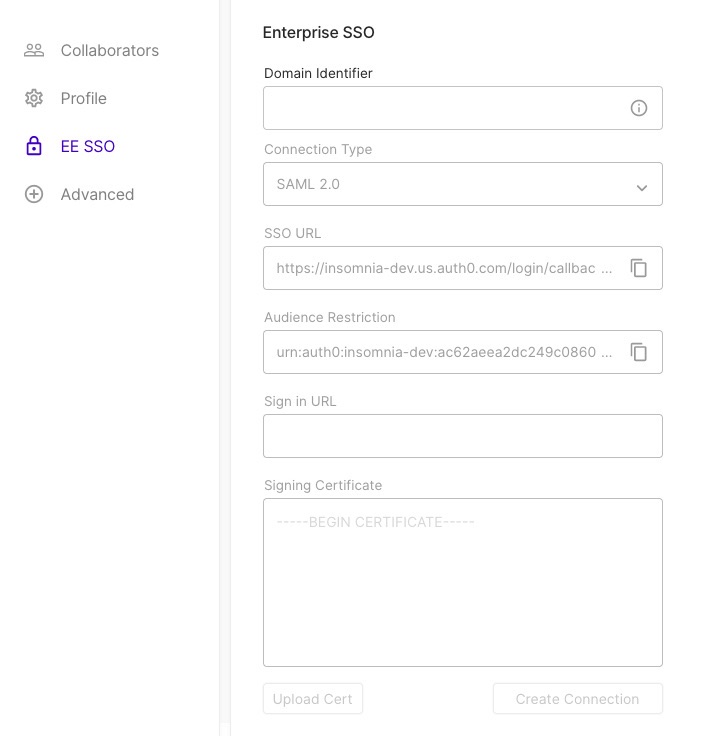Go to the Profile settings page
Viewport: 708px width, 736px height.
click(x=66, y=98)
